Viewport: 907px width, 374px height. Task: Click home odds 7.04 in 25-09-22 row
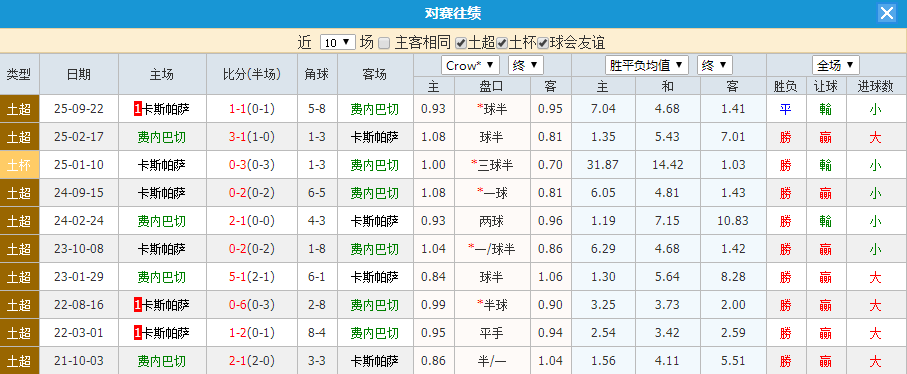(604, 109)
